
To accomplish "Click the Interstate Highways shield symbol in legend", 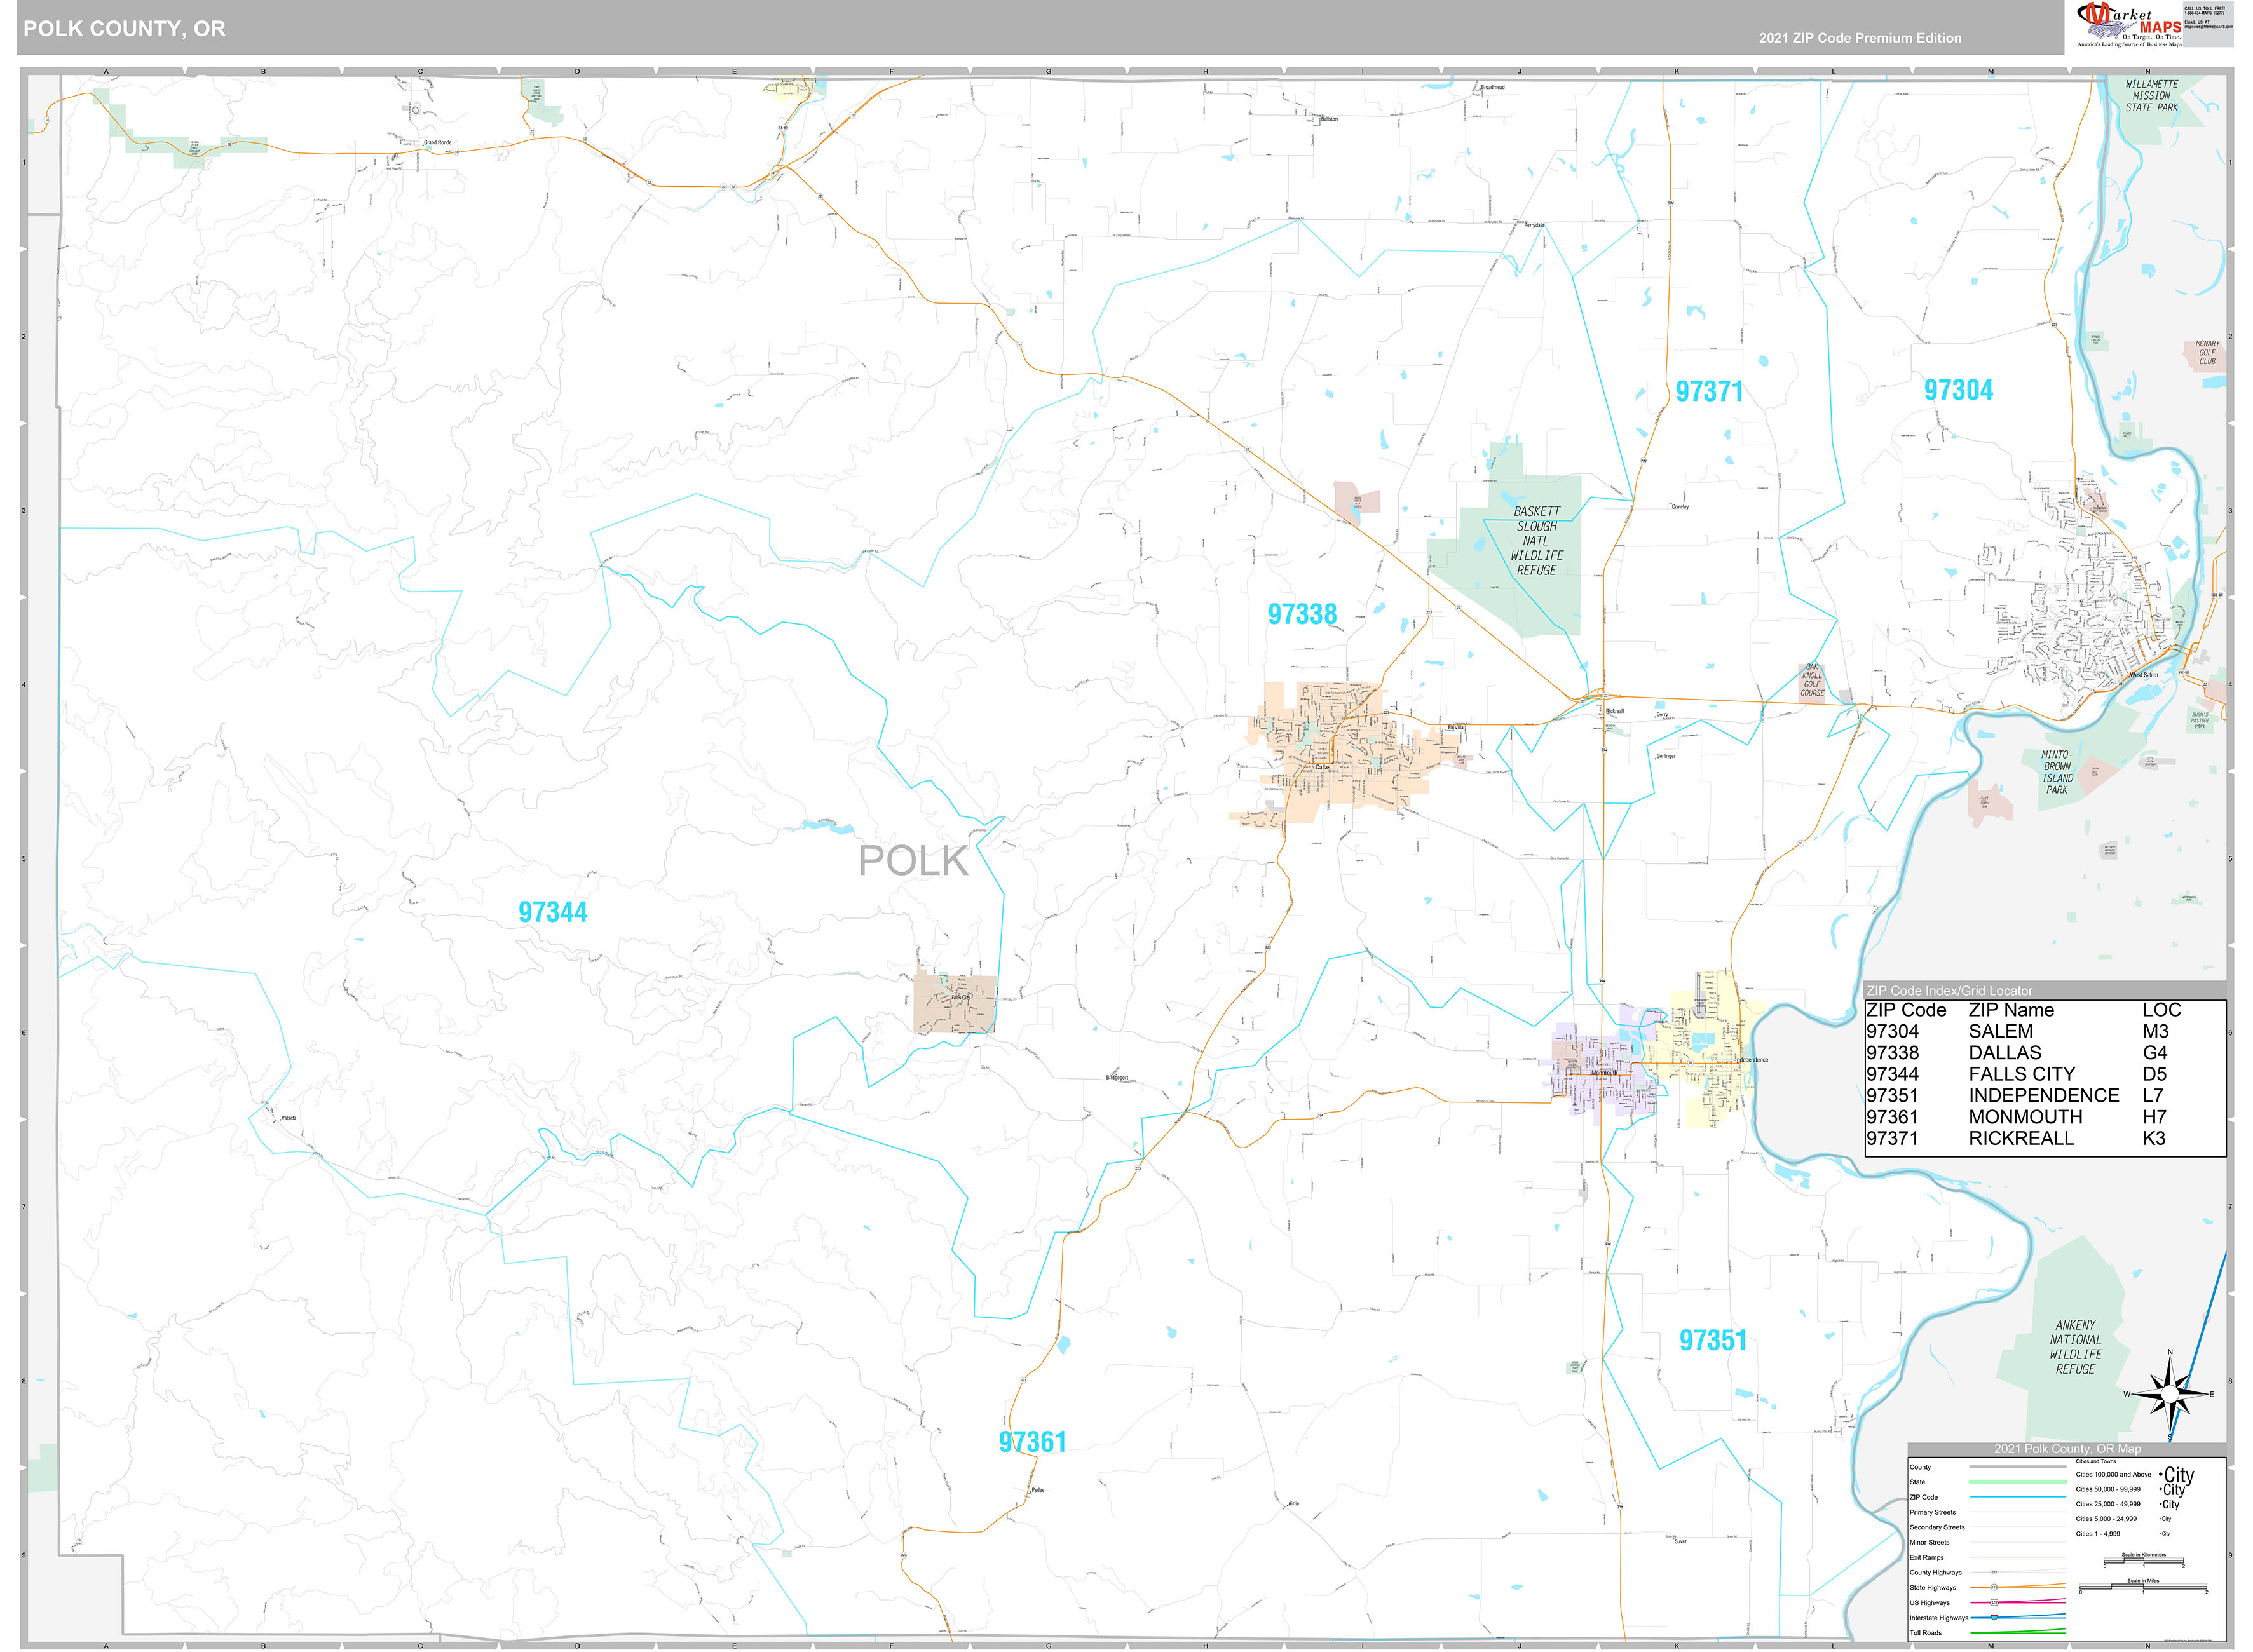I will point(1994,1618).
